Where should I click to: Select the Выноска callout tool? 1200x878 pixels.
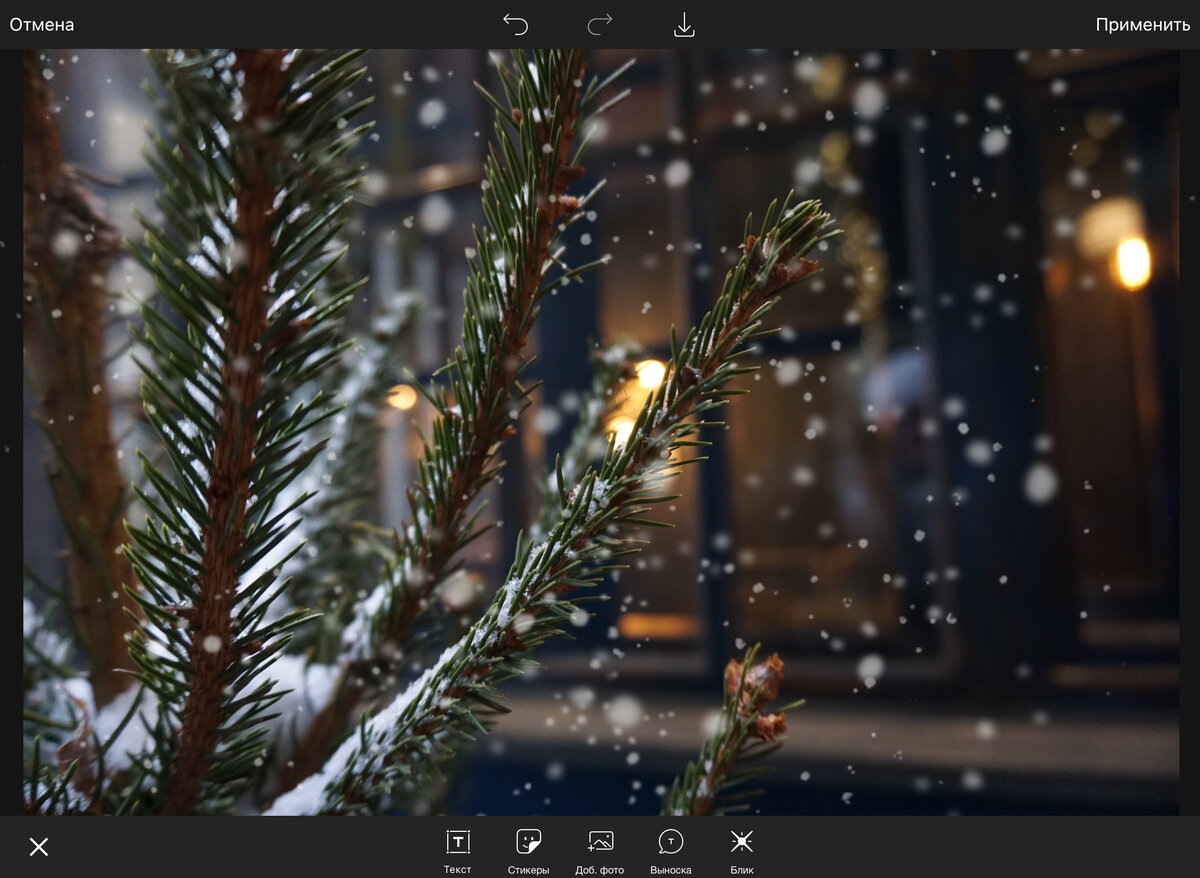point(671,851)
